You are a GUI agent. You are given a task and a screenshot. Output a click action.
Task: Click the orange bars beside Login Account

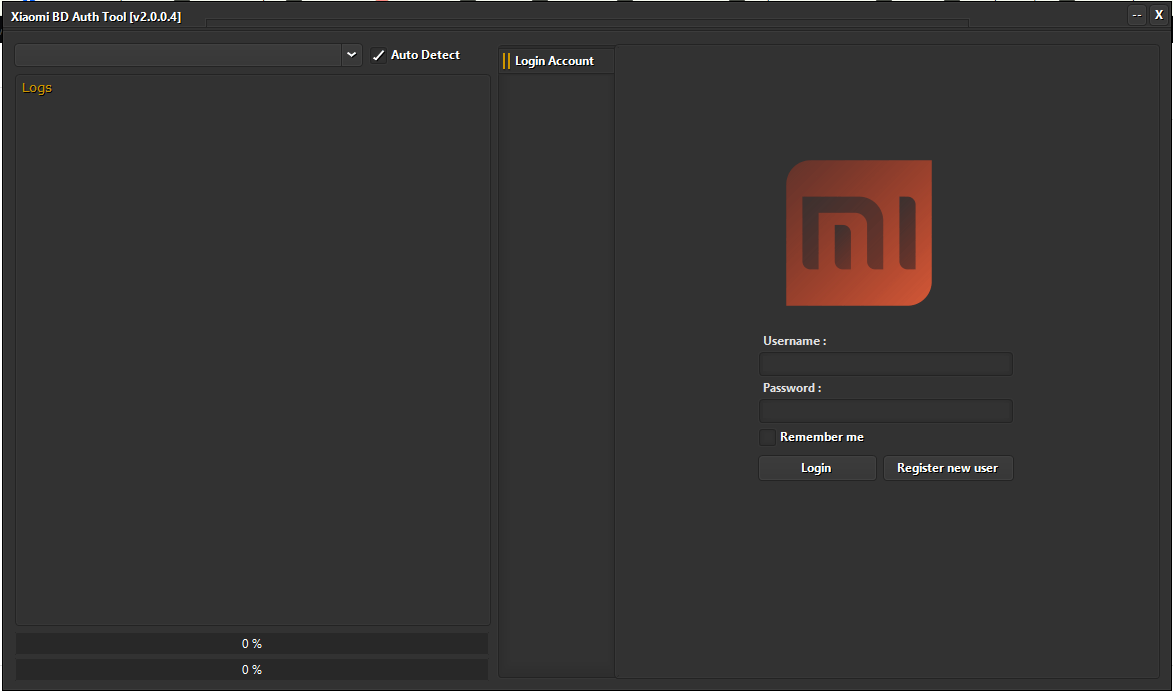coord(505,60)
